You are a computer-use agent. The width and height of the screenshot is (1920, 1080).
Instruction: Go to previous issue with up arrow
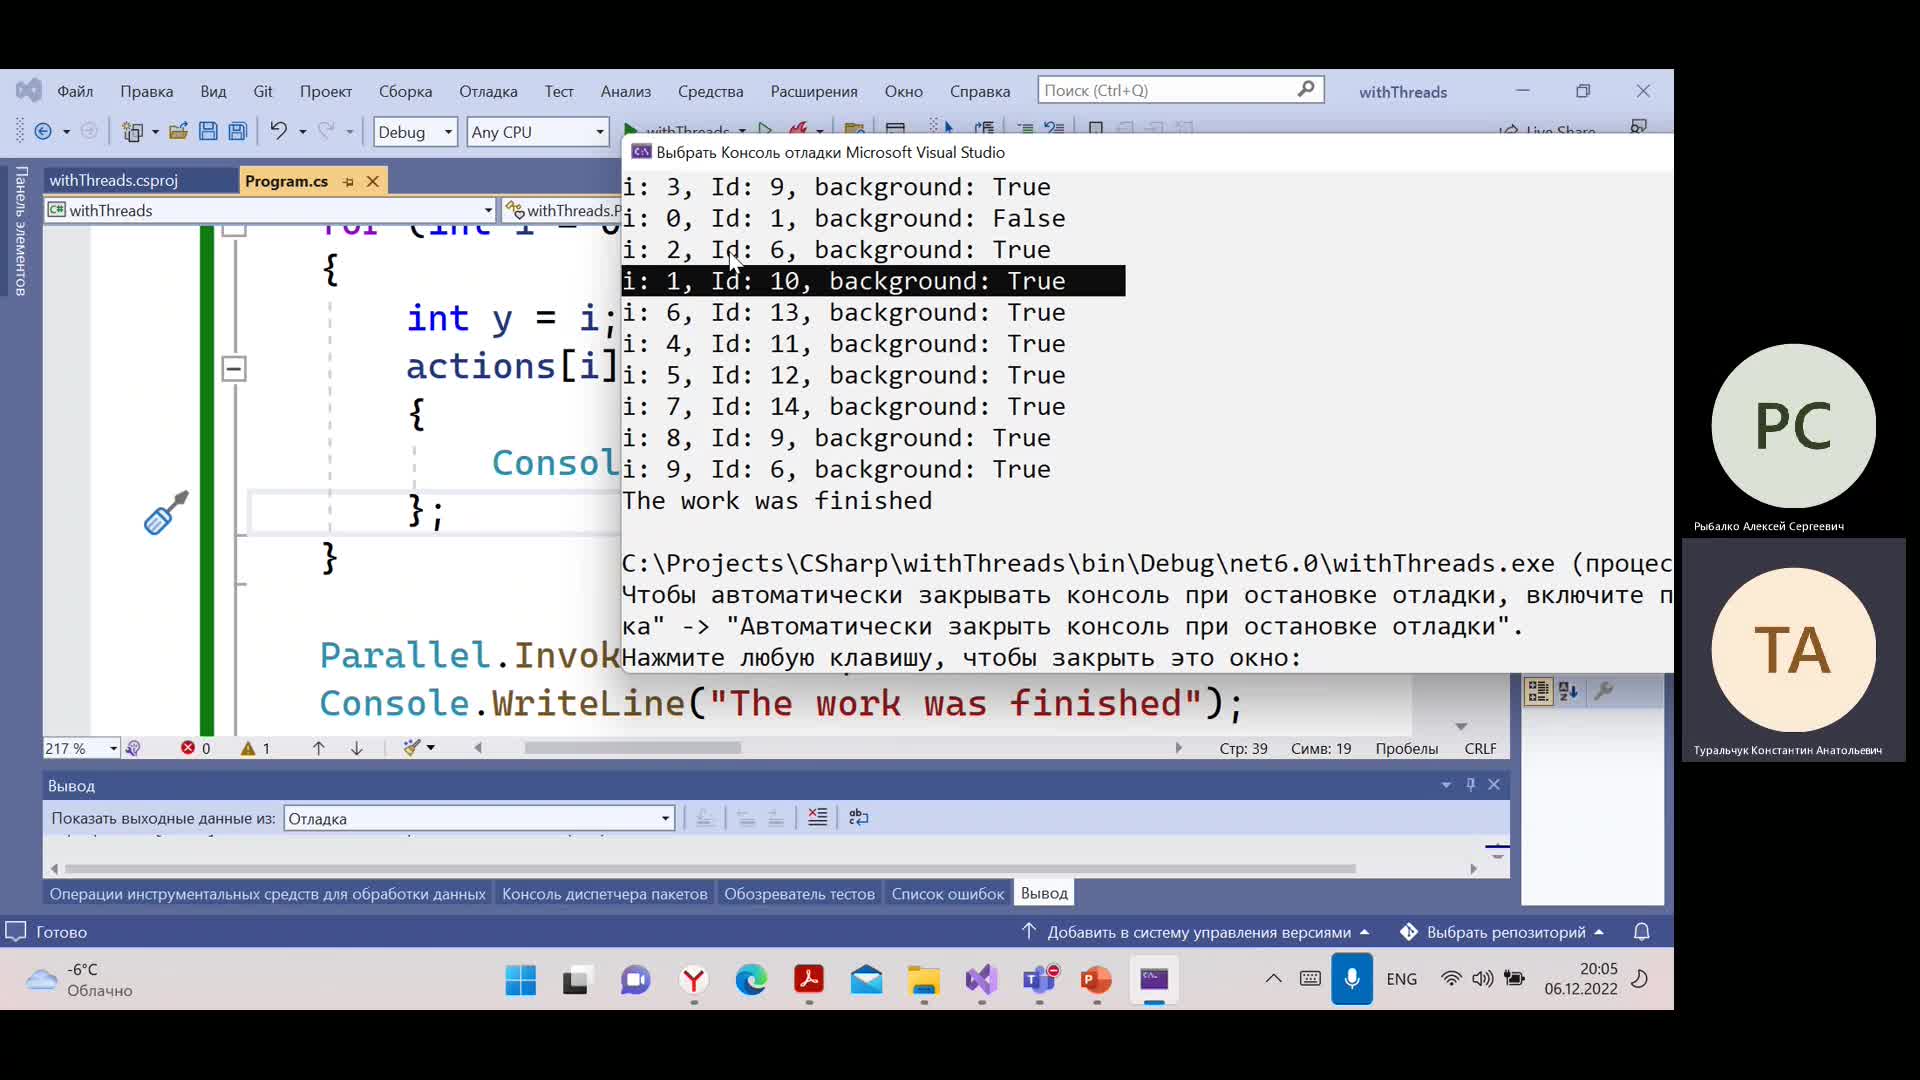pos(318,748)
